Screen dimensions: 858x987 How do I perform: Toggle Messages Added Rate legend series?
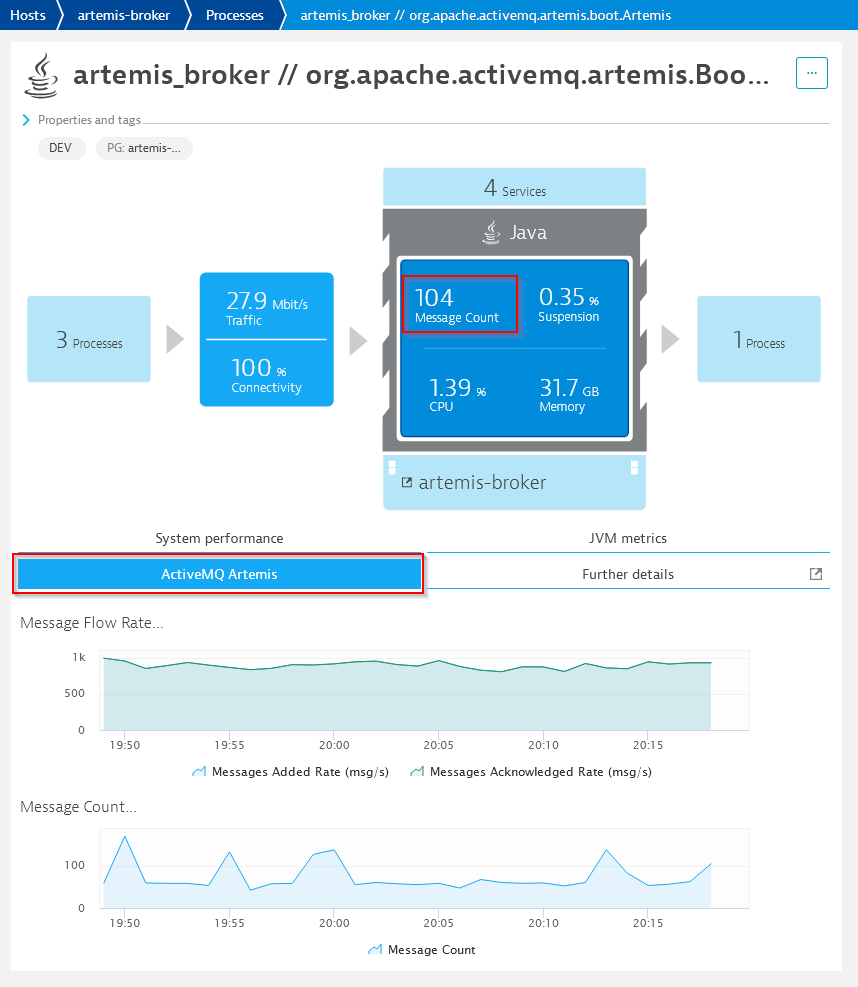click(x=290, y=772)
